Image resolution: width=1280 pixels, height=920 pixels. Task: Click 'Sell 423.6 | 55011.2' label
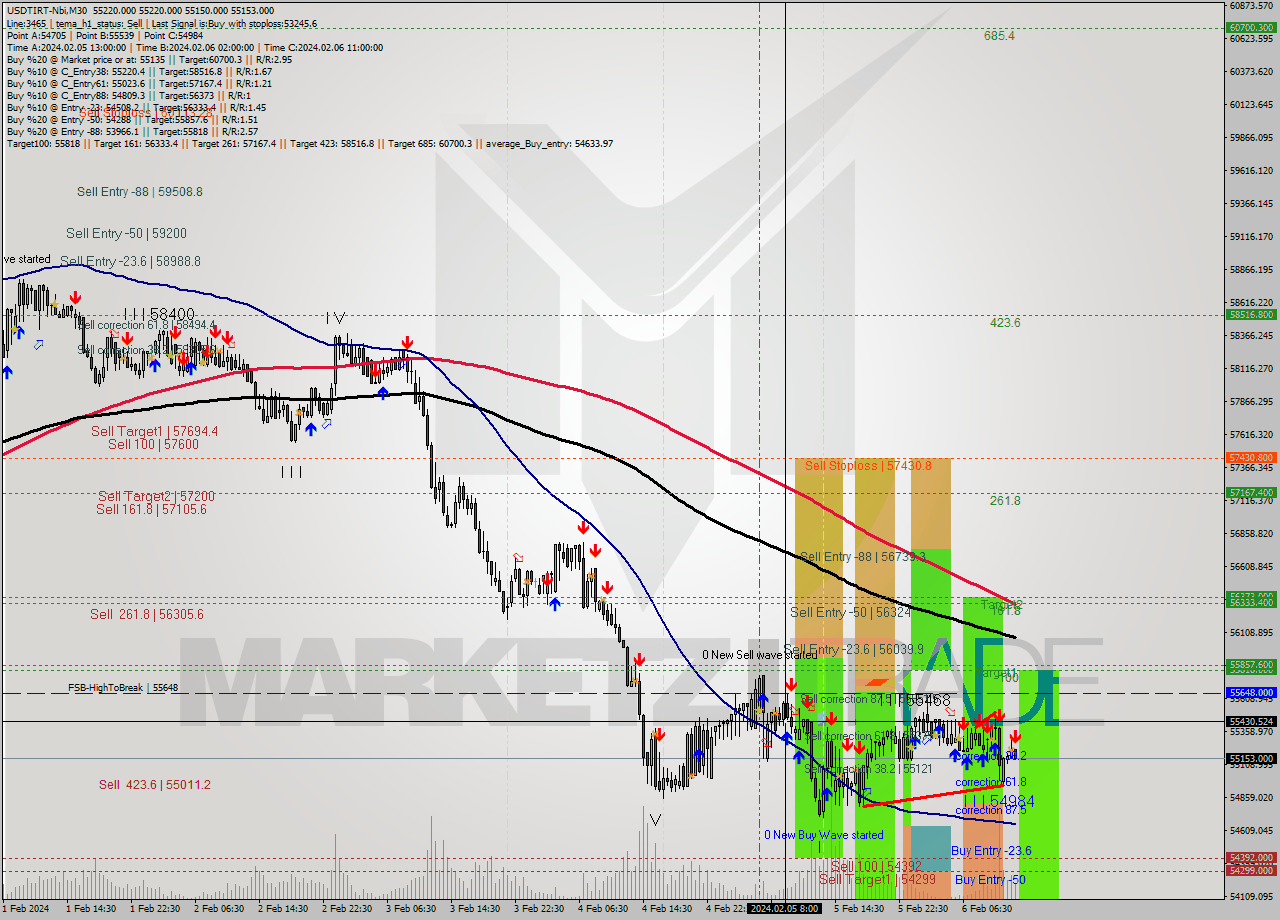pos(154,785)
